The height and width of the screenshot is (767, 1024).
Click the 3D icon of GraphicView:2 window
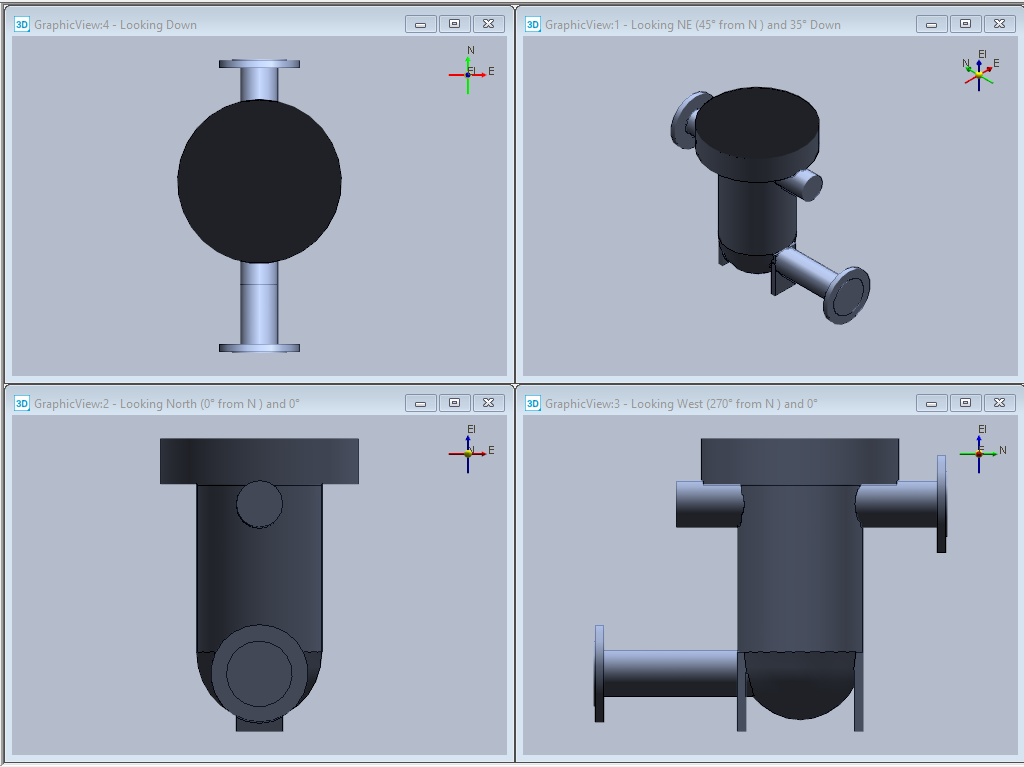[22, 404]
